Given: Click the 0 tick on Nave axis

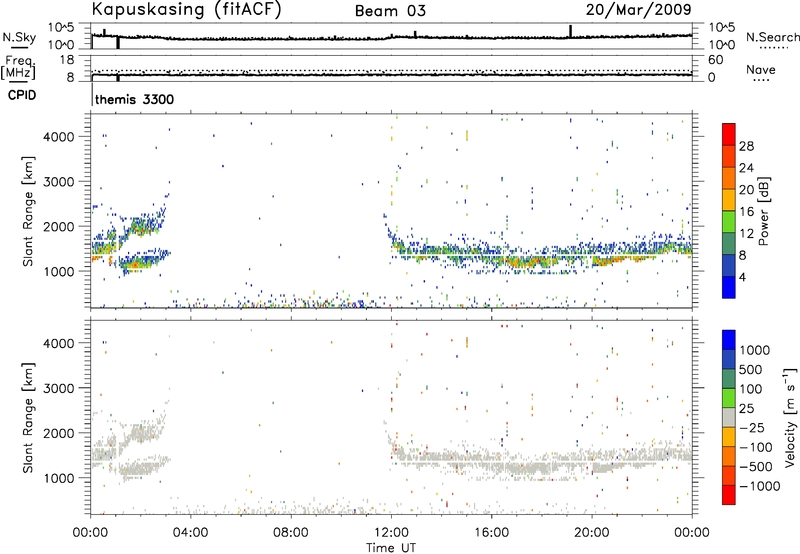Looking at the screenshot, I should (x=712, y=78).
